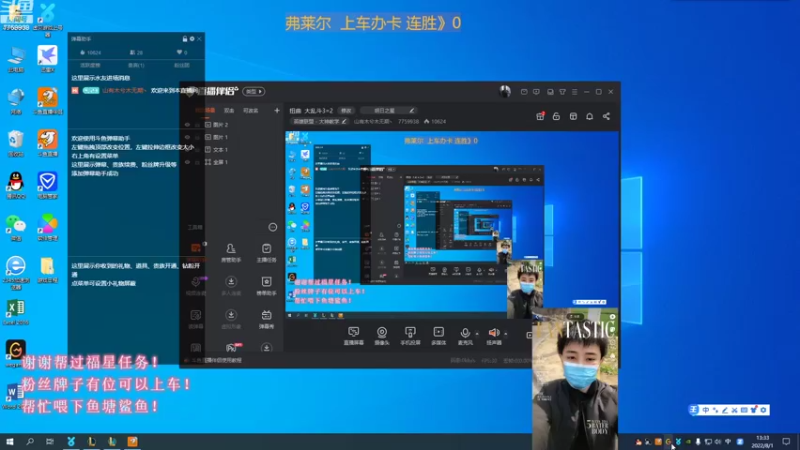Select the 图片 2 source row

pyautogui.click(x=233, y=124)
